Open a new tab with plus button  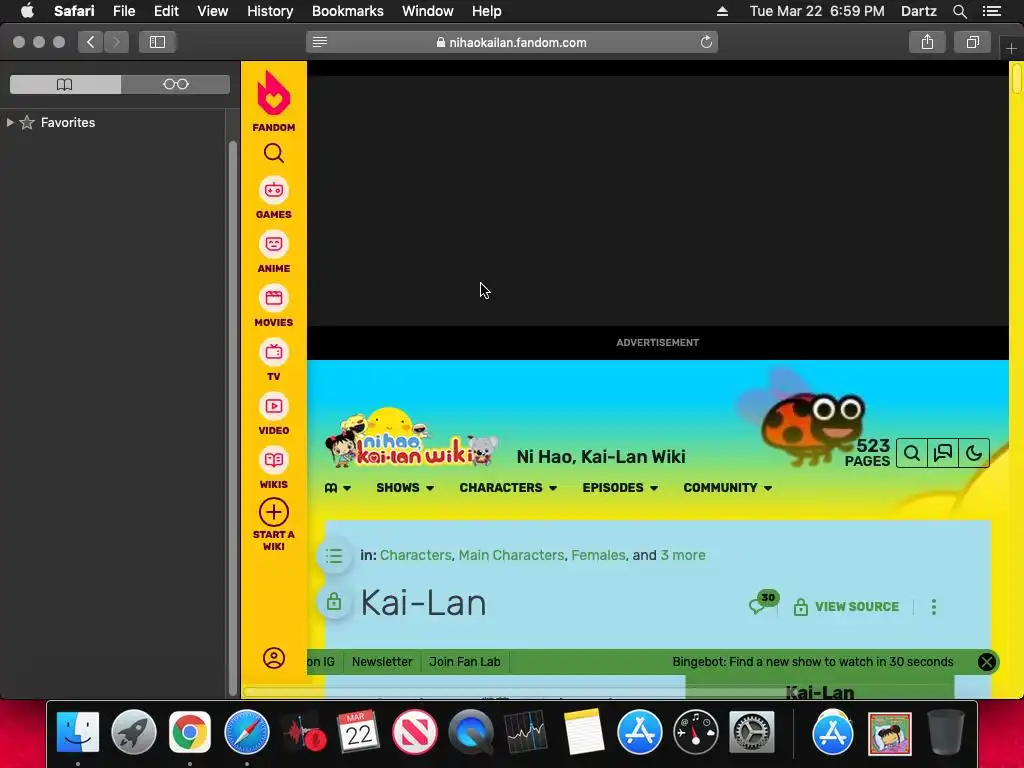(1011, 48)
